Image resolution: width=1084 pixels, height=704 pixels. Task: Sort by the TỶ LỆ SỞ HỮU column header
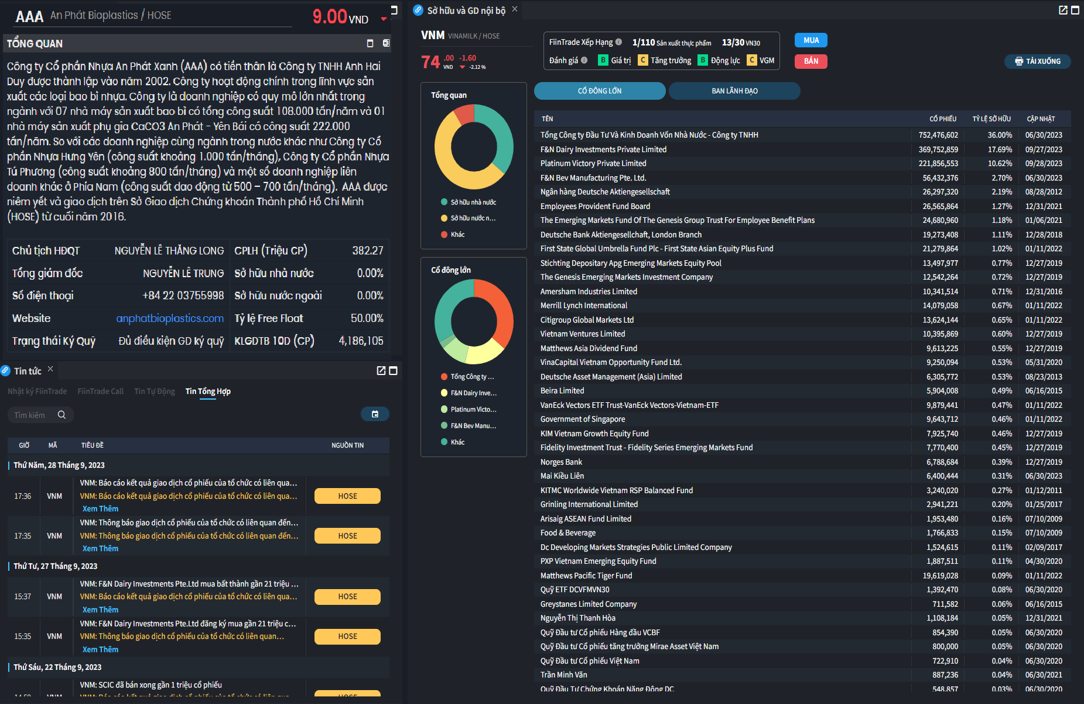(x=991, y=119)
